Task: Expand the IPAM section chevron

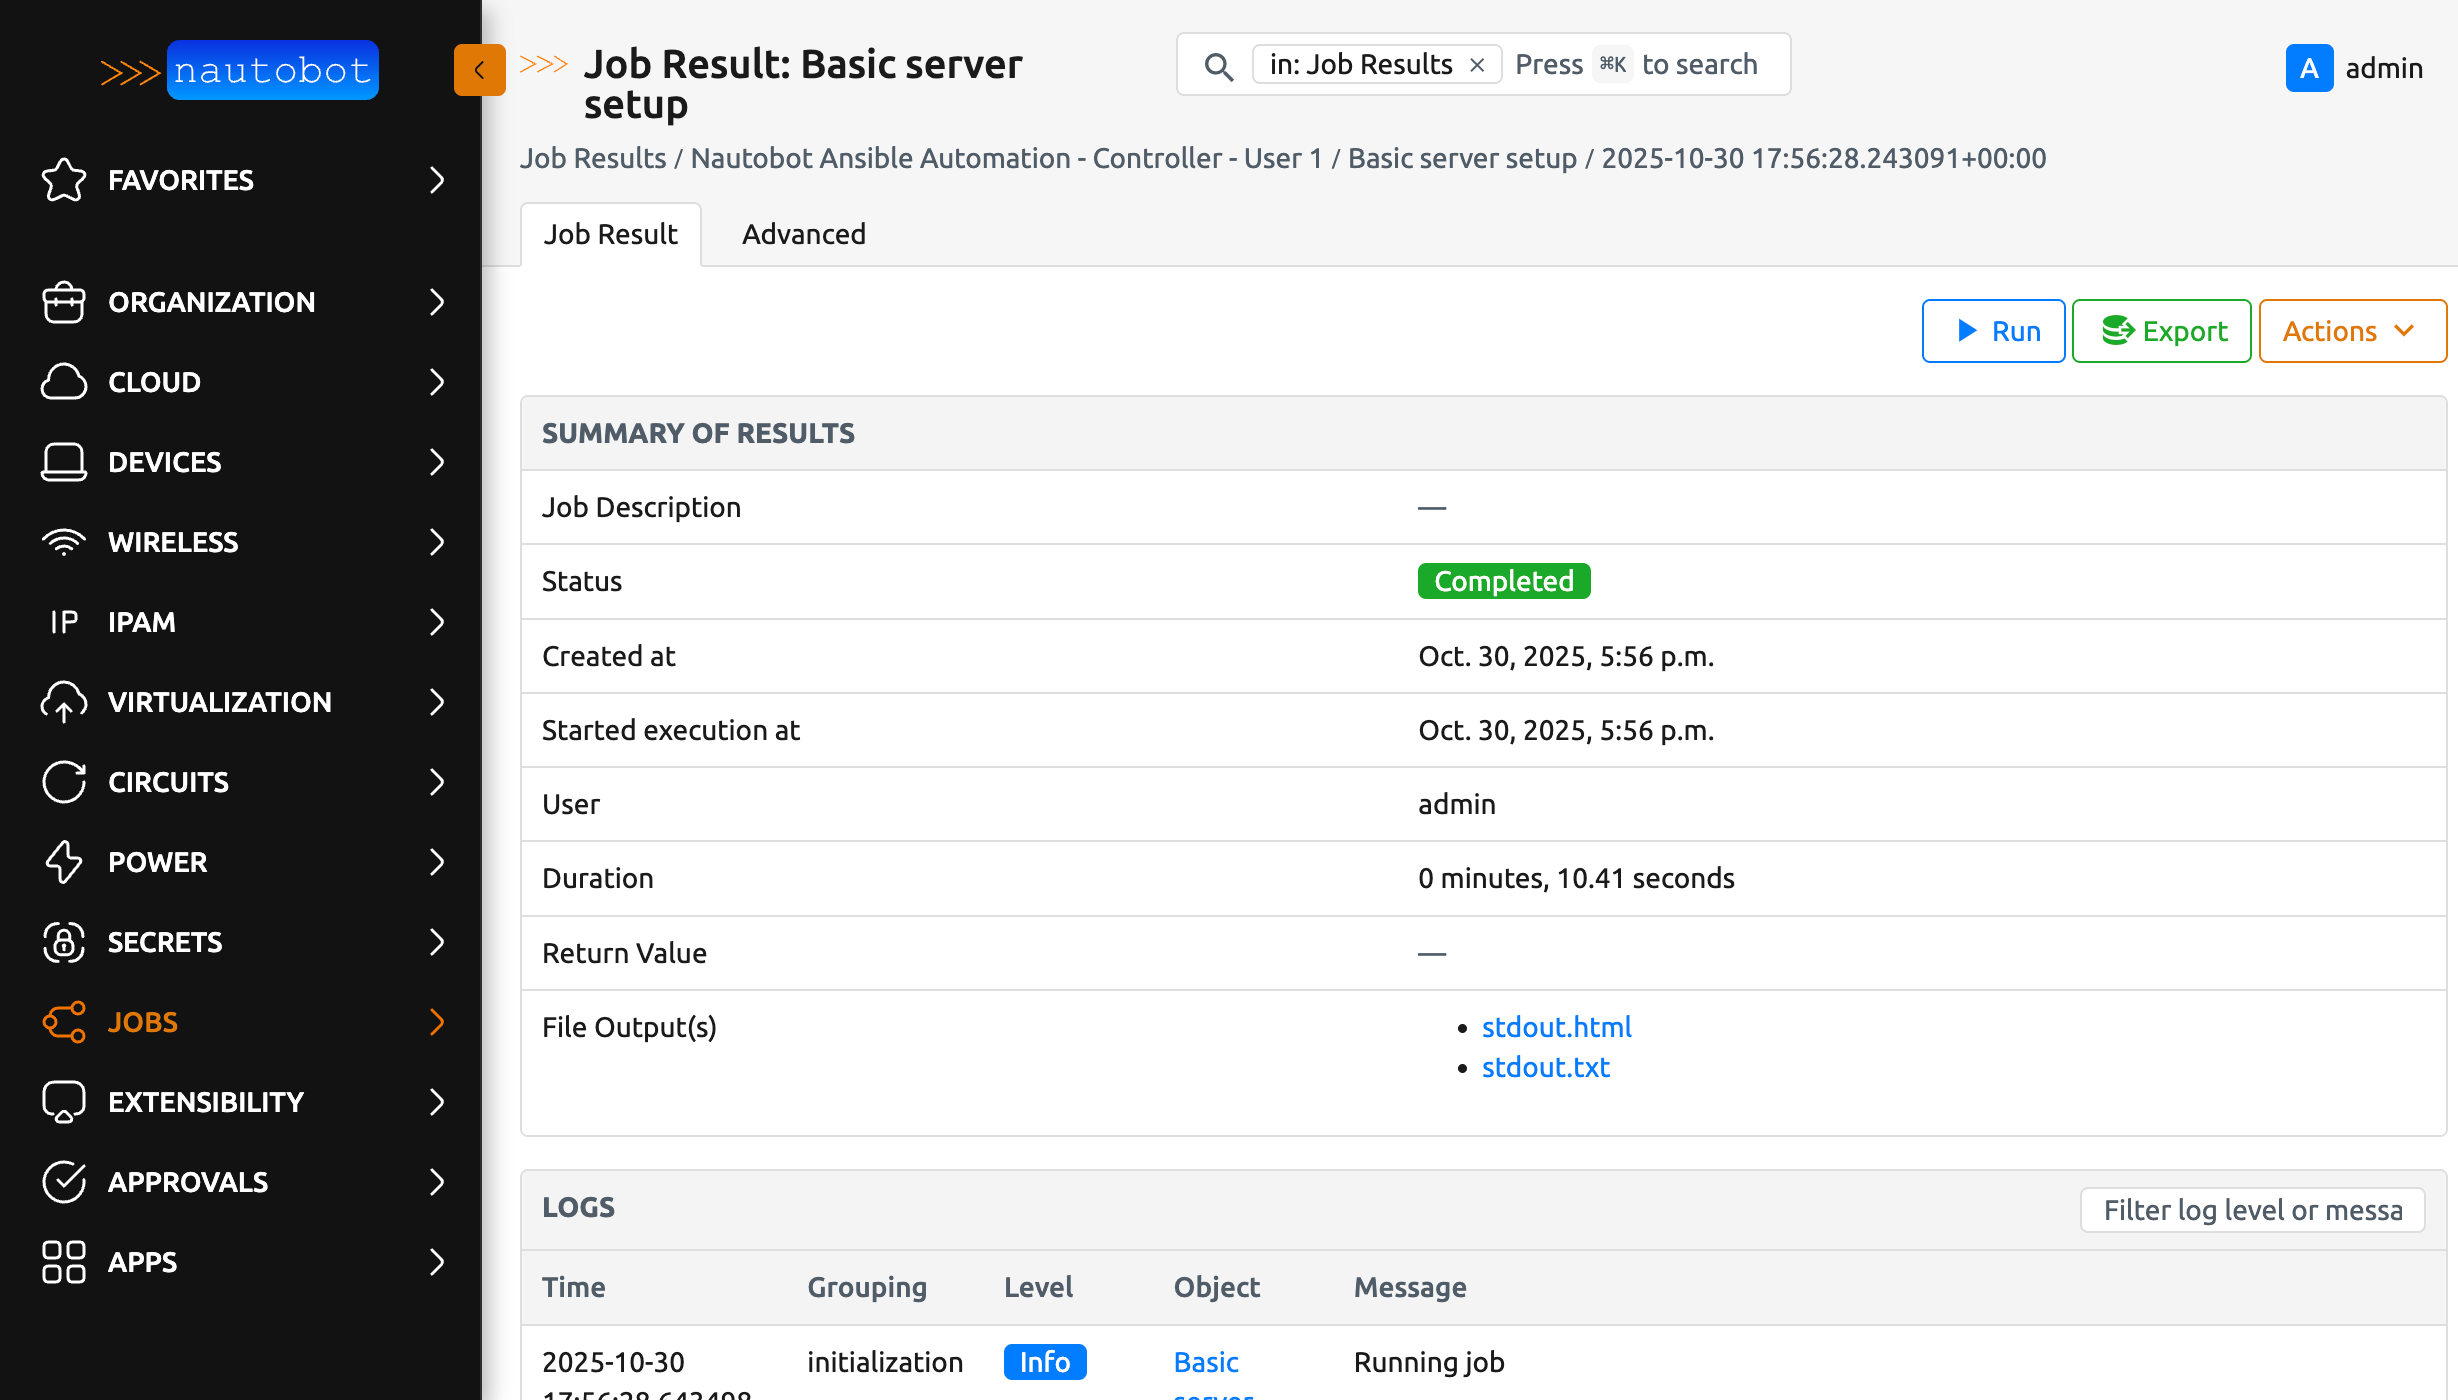Action: point(436,622)
